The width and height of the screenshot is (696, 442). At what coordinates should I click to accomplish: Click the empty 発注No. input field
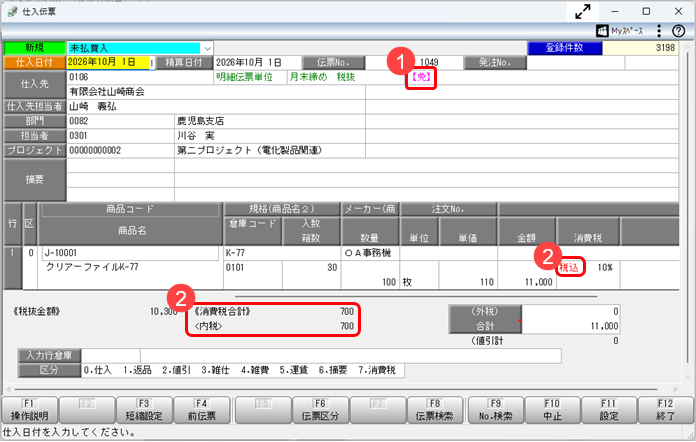pos(576,63)
